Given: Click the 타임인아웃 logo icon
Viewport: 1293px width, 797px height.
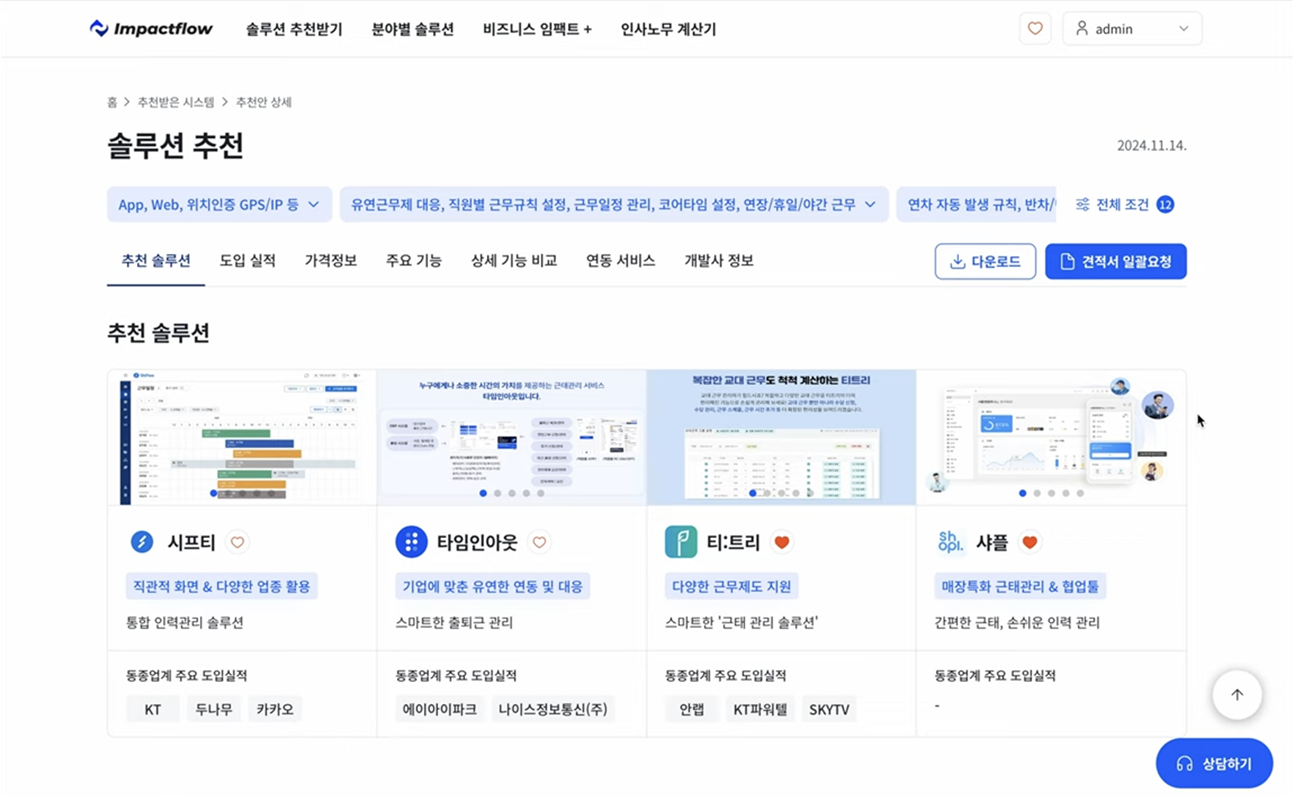Looking at the screenshot, I should pyautogui.click(x=411, y=542).
